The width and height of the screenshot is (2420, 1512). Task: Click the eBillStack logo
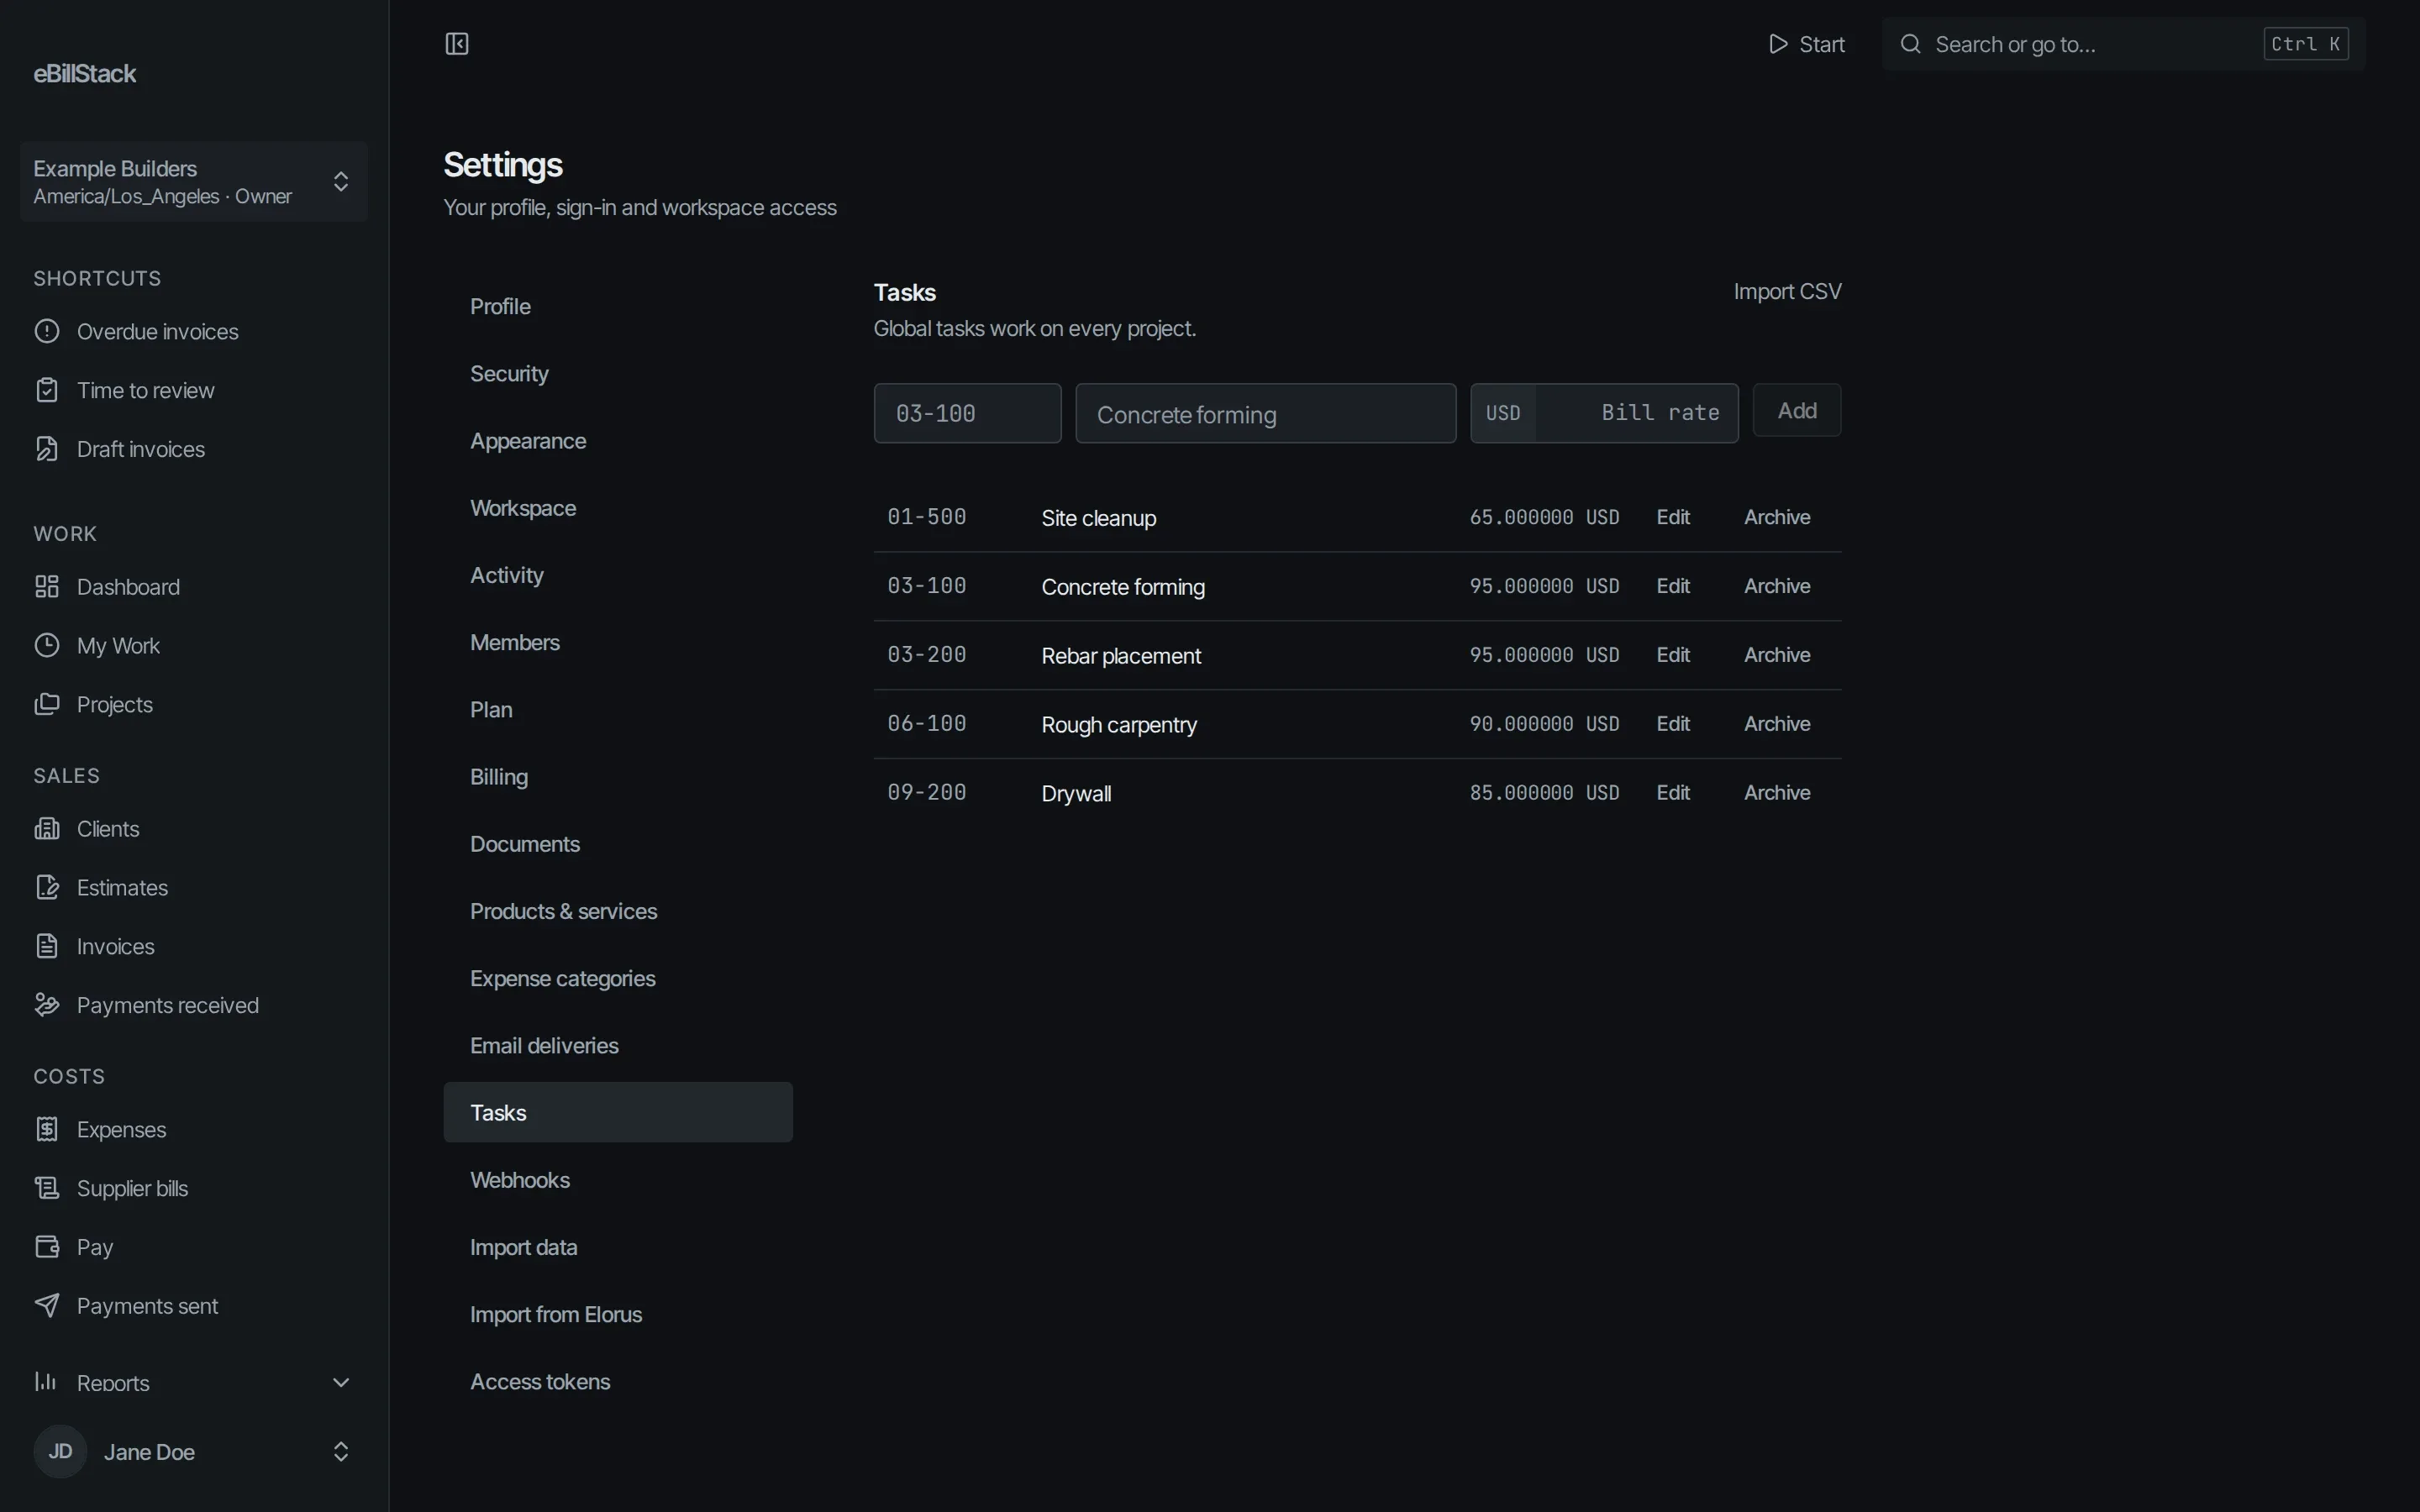pos(85,74)
